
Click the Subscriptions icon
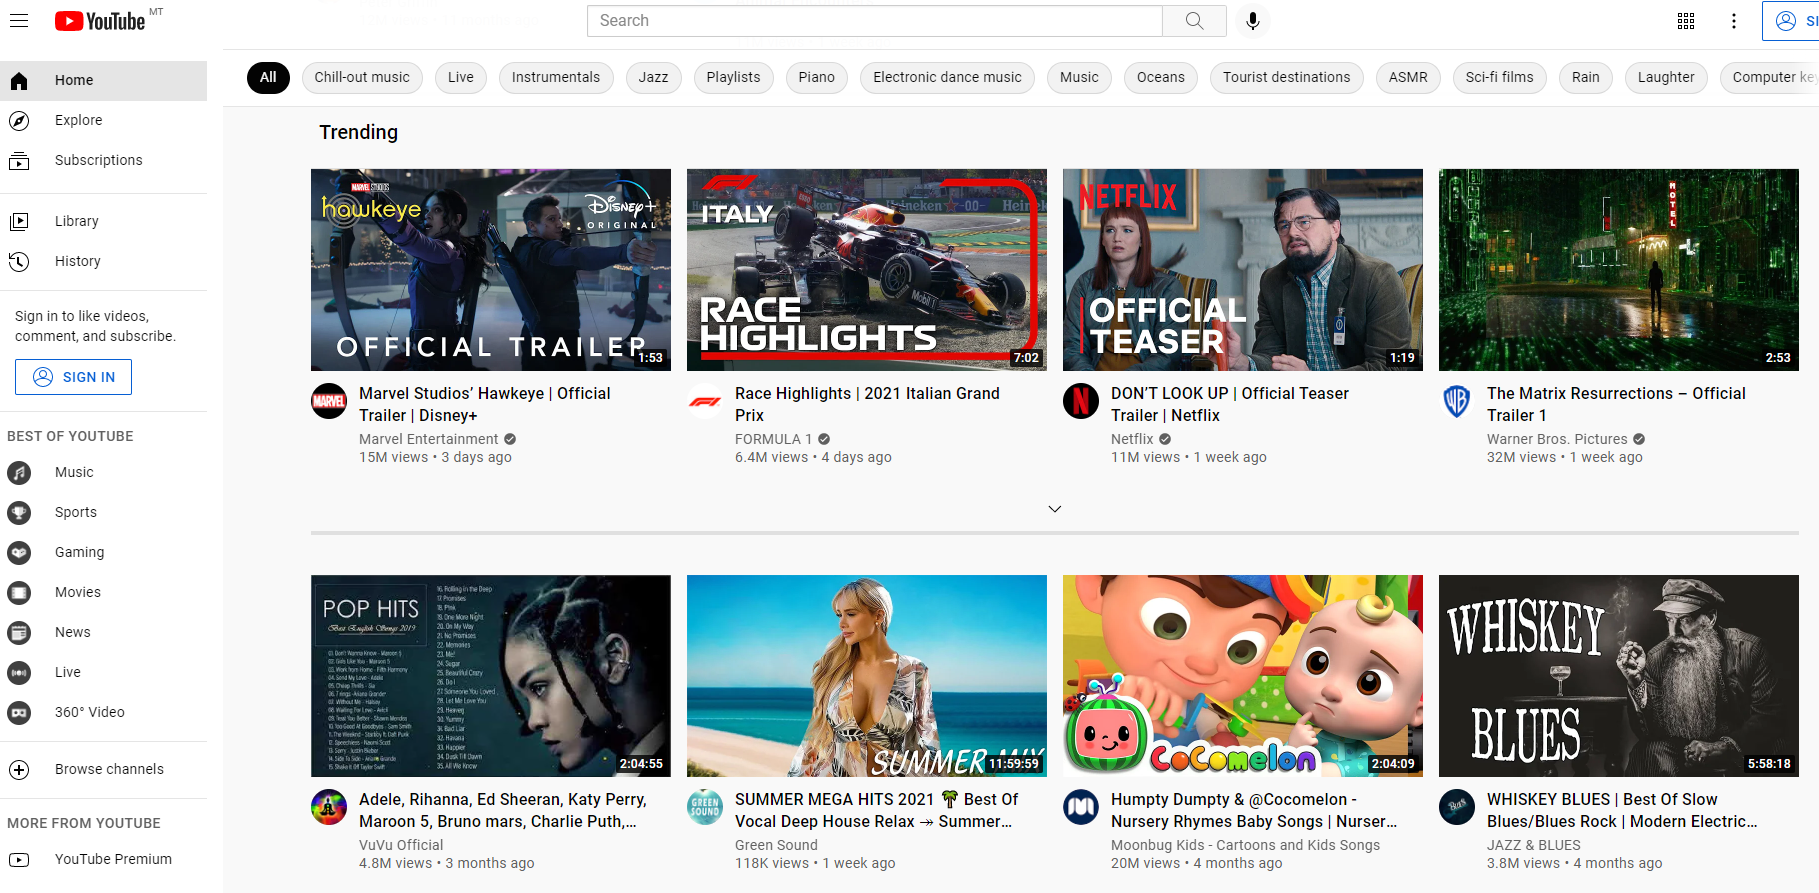click(x=19, y=160)
